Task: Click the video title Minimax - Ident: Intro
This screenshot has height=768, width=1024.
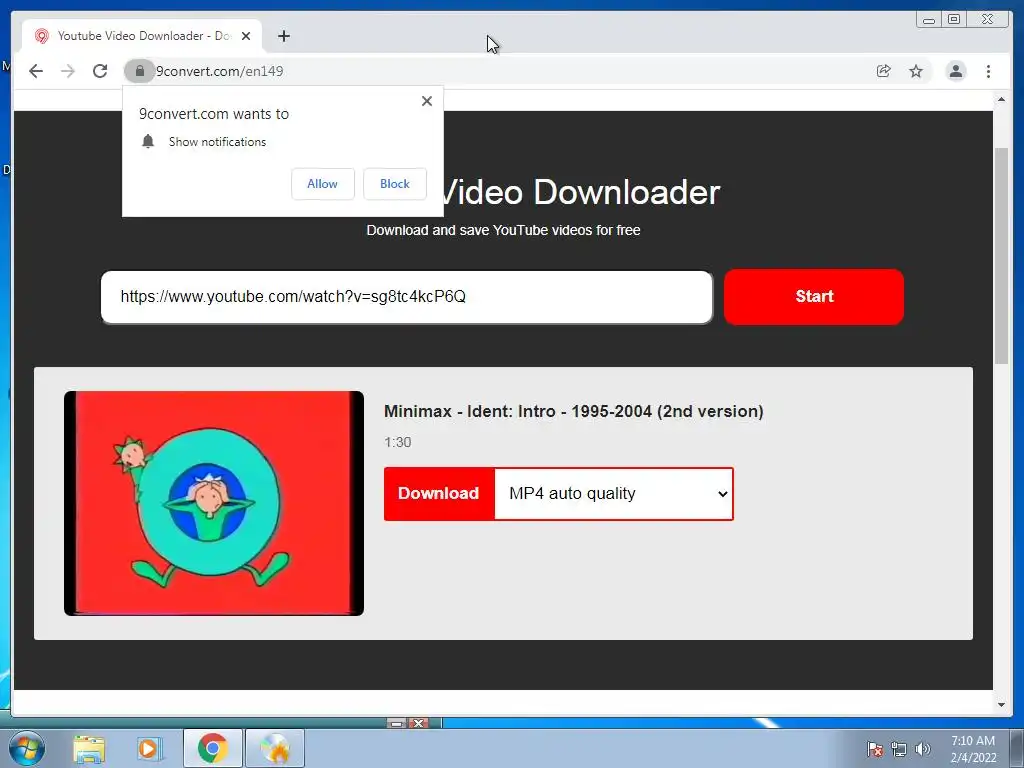Action: [x=573, y=411]
